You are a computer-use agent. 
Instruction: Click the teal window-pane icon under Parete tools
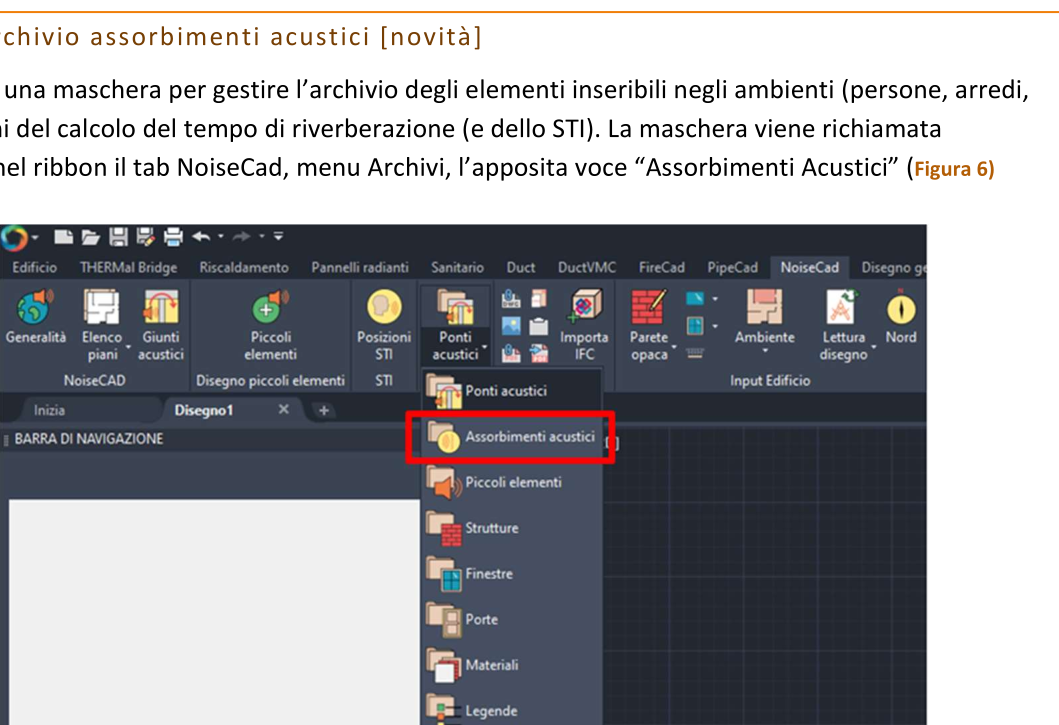coord(694,326)
